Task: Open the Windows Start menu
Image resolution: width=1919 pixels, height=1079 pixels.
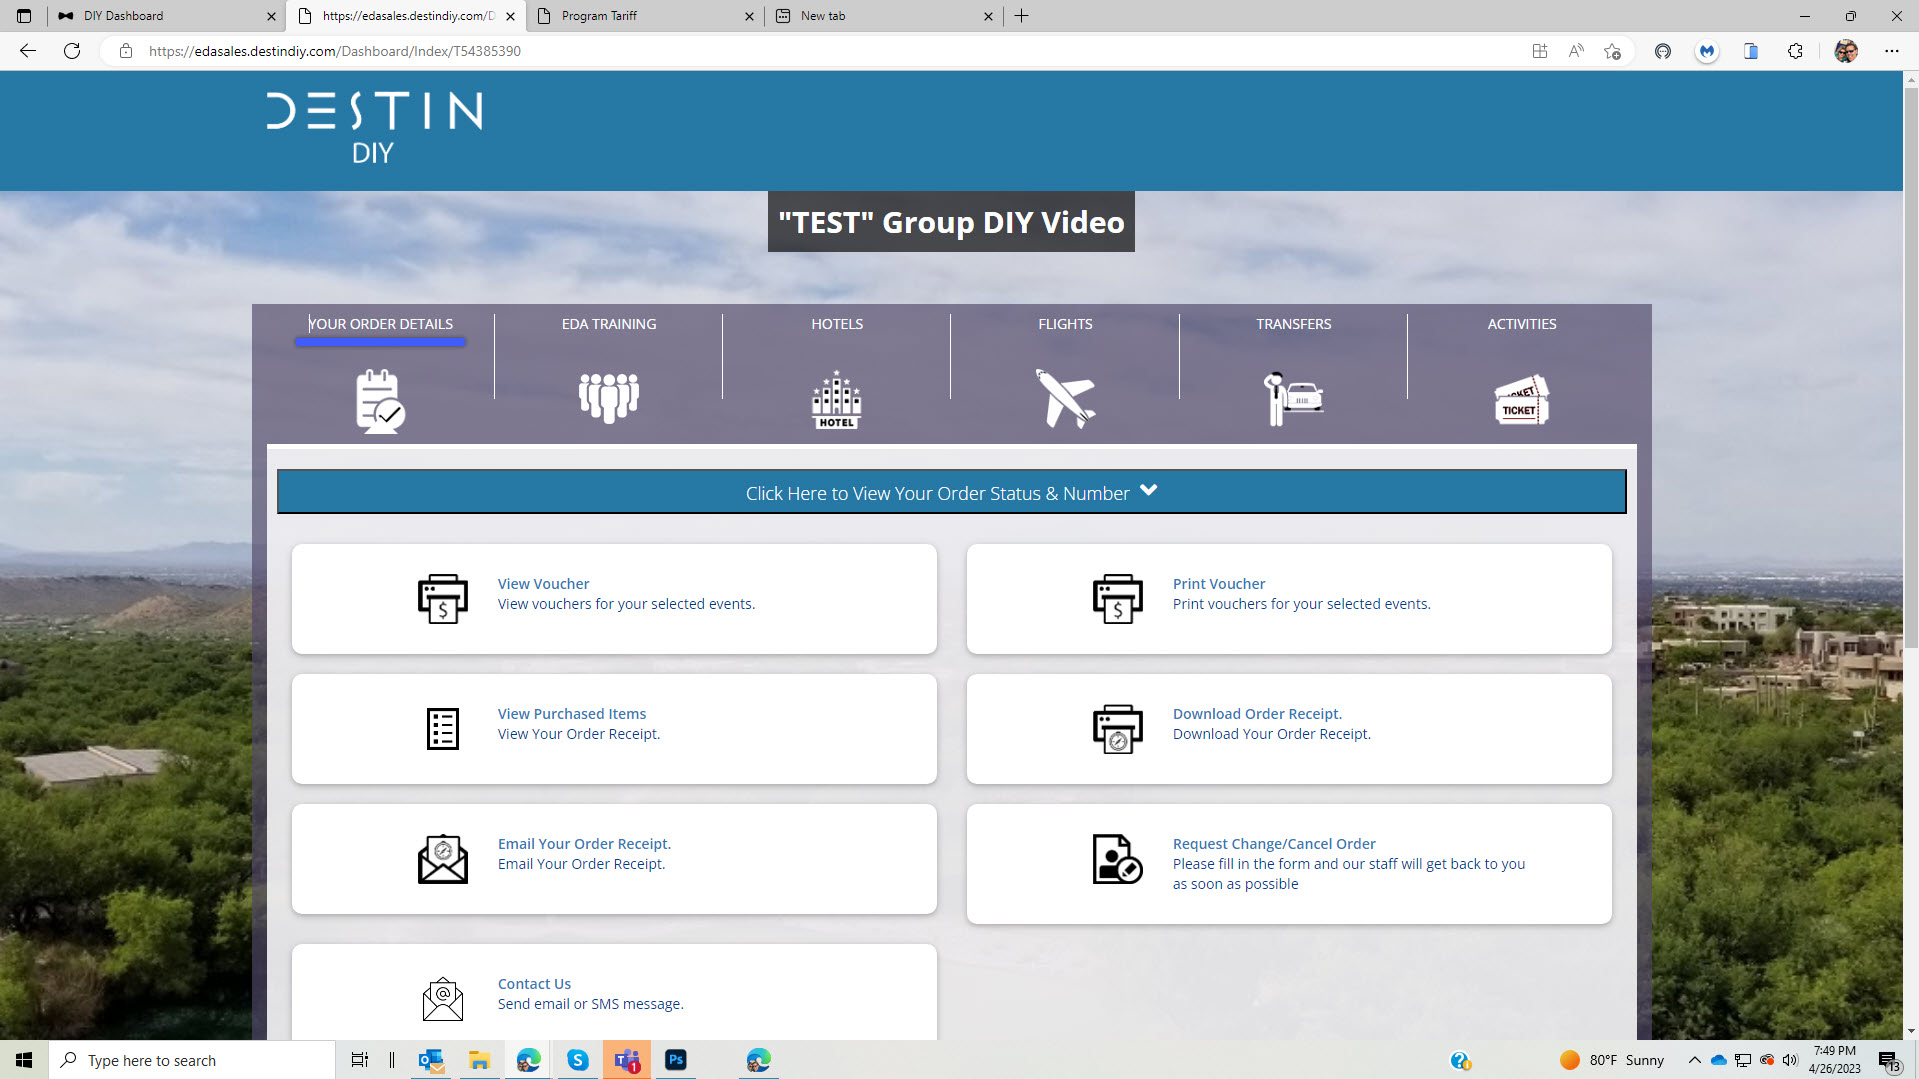Action: [24, 1060]
